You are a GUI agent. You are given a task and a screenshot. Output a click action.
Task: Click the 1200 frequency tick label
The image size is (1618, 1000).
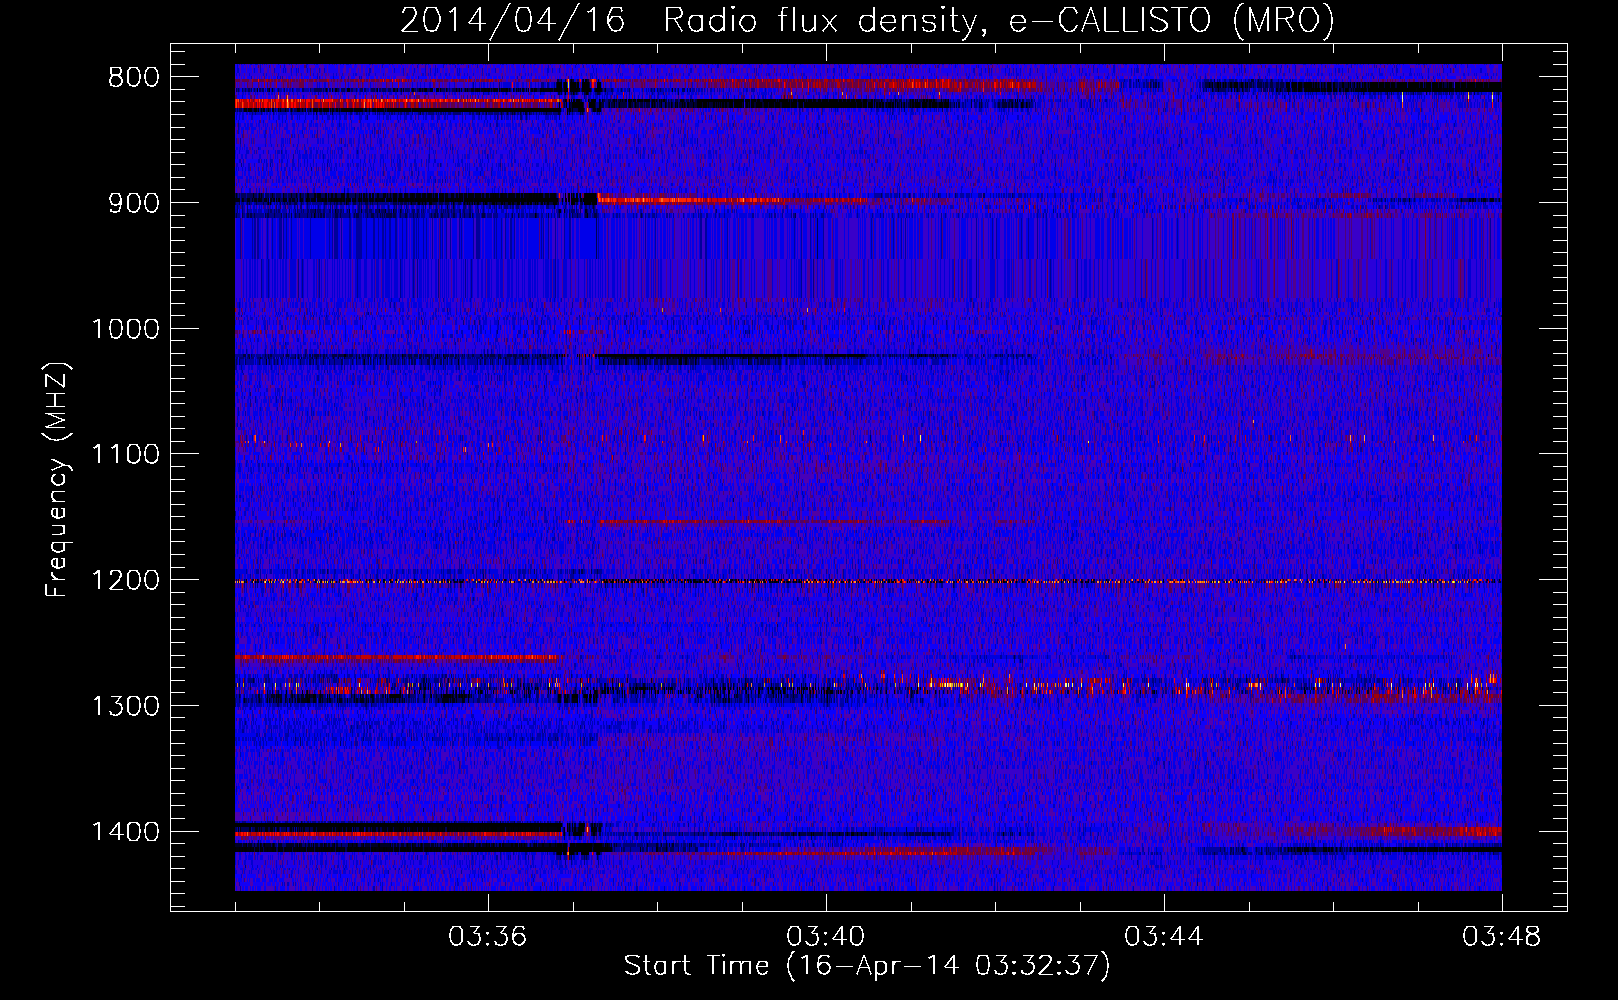(x=125, y=581)
